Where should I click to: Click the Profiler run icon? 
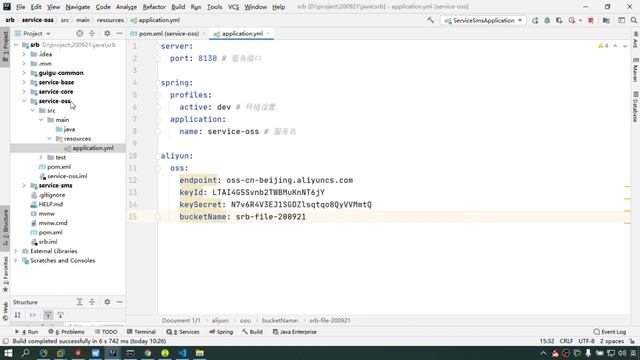coord(572,20)
